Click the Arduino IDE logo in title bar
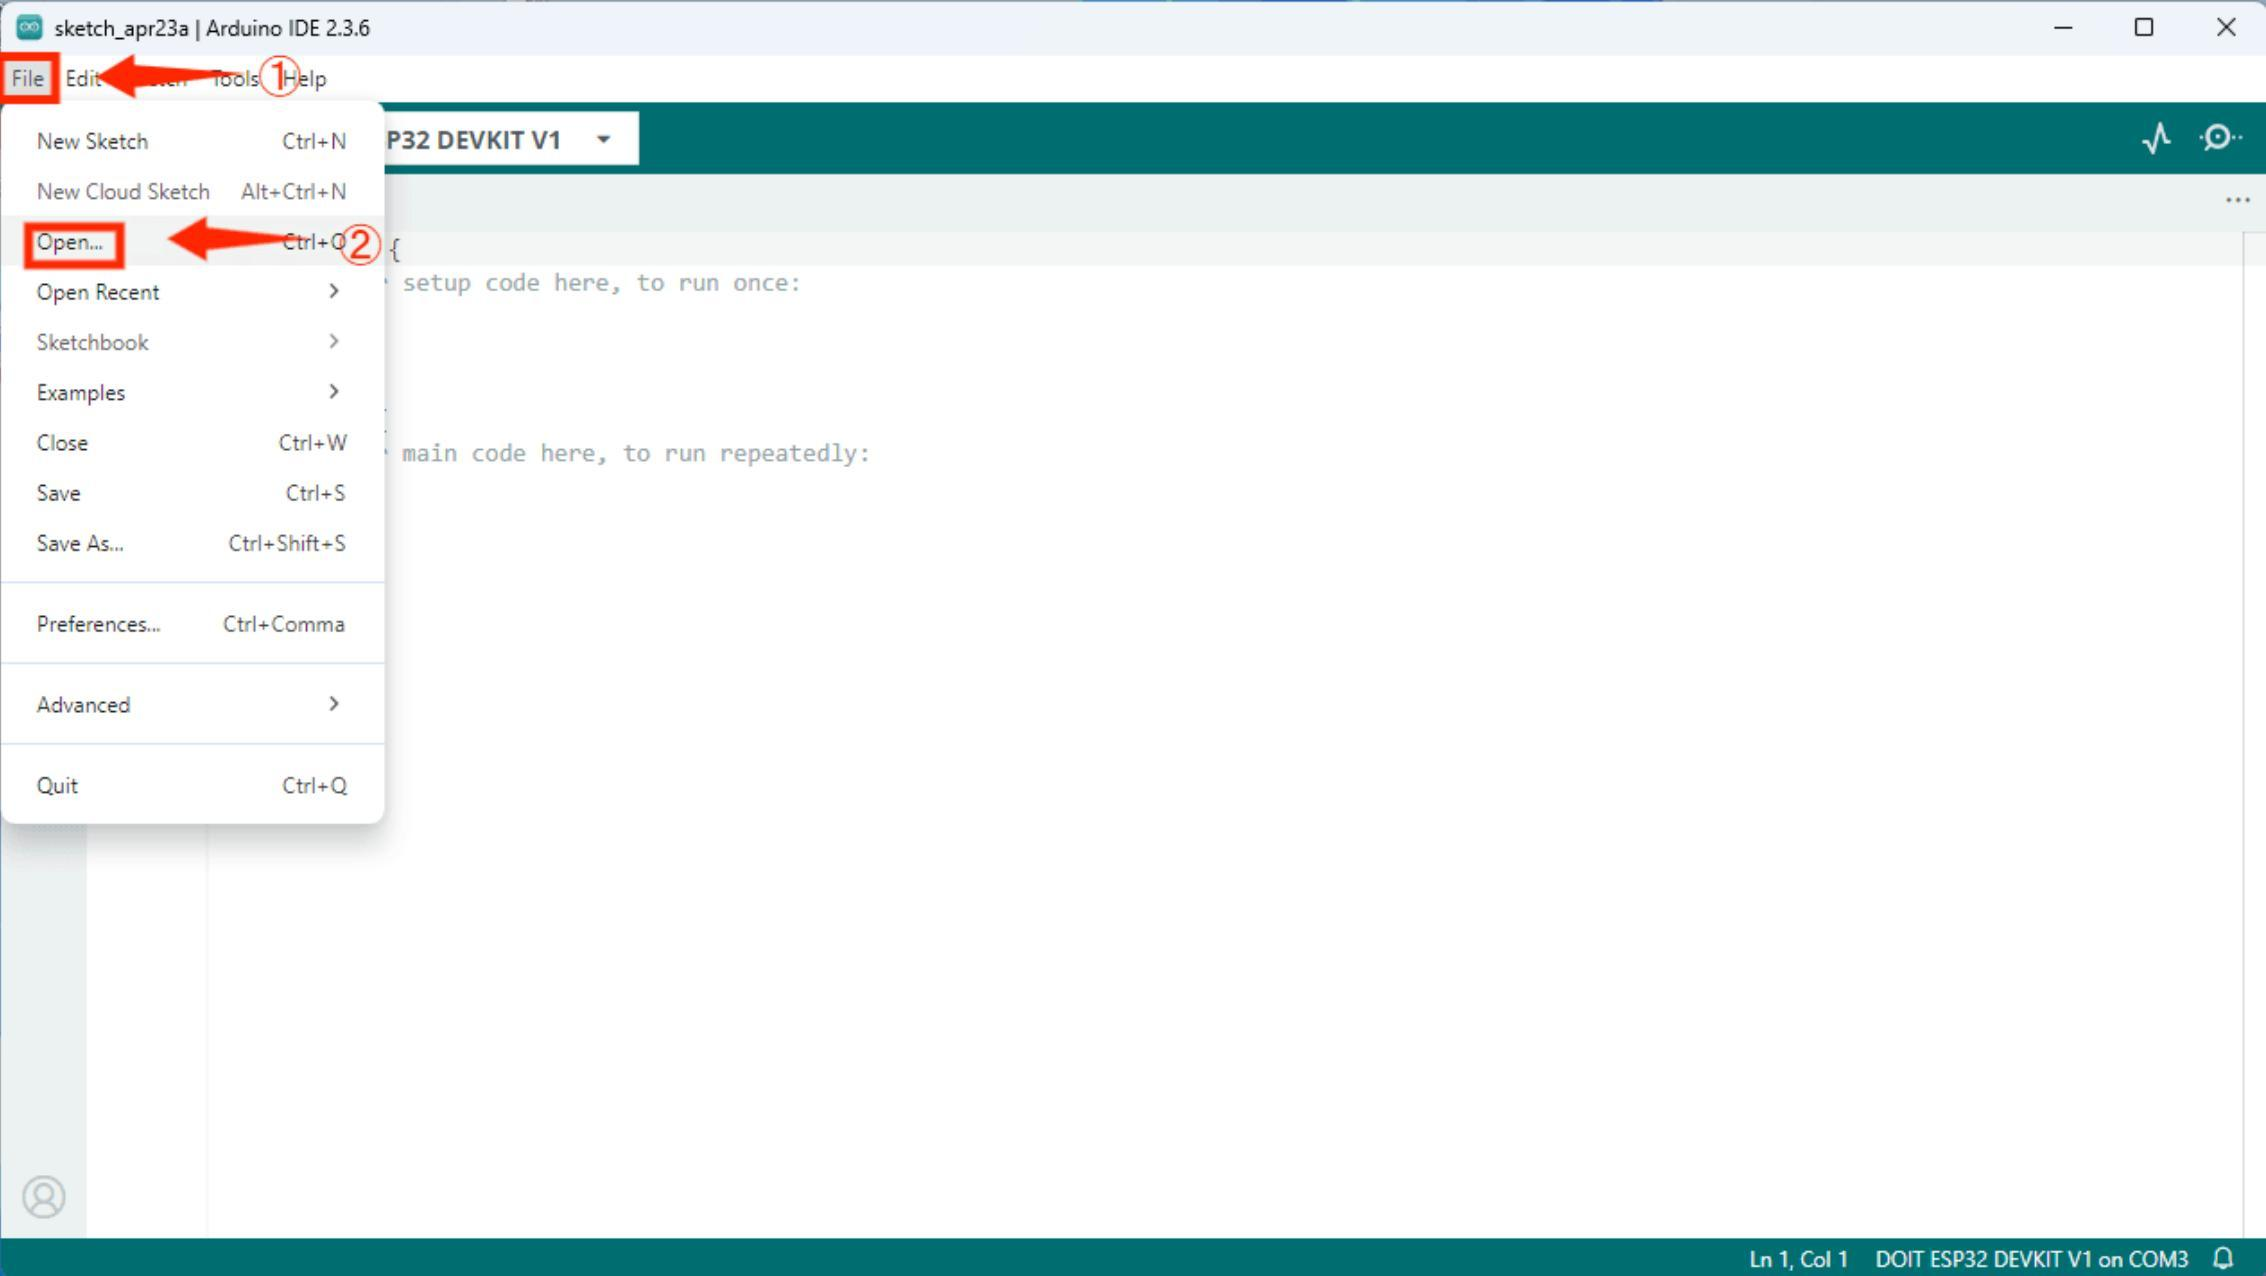This screenshot has width=2266, height=1276. pos(29,27)
